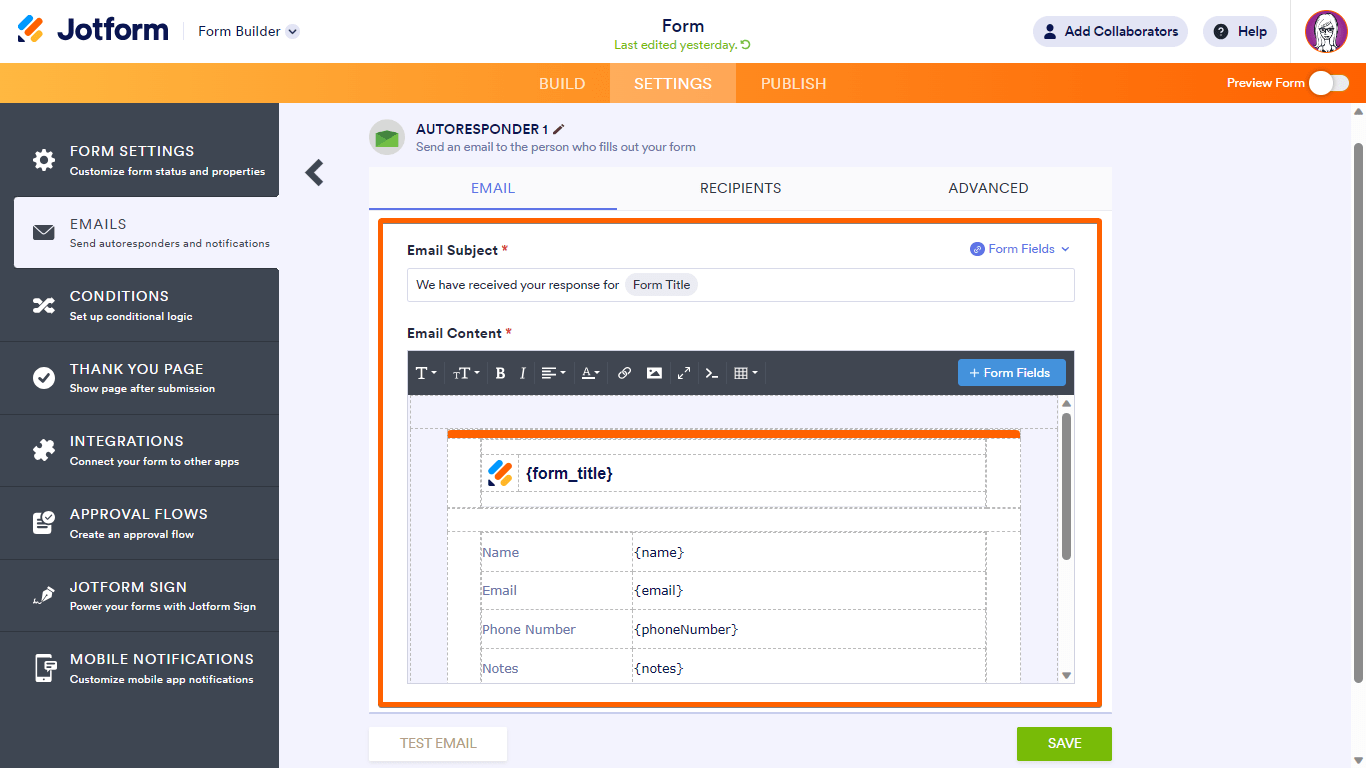Click the revision history icon beside Last edited
1366x768 pixels.
click(x=745, y=45)
